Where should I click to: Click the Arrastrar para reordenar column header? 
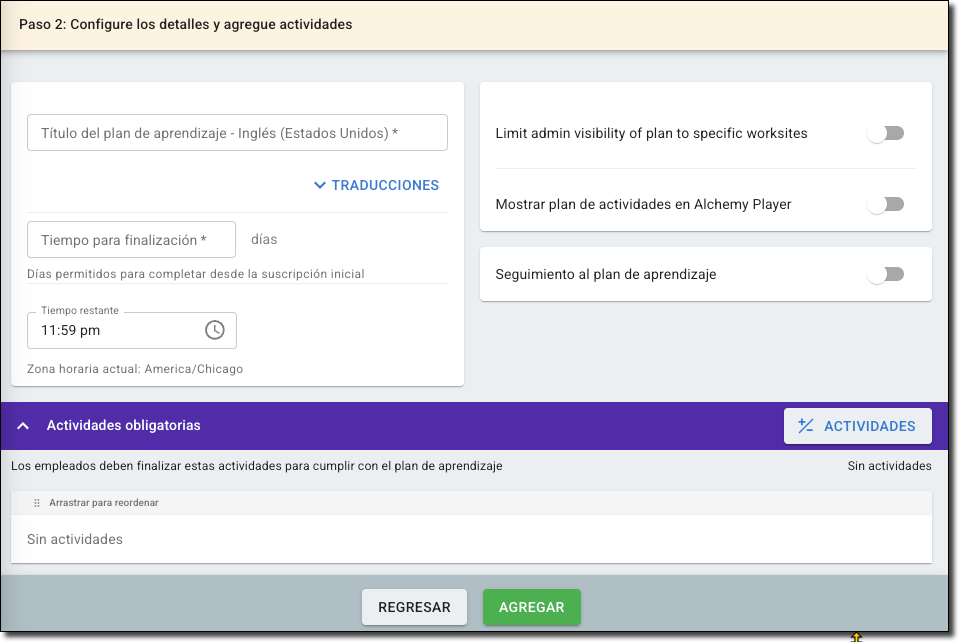[104, 503]
